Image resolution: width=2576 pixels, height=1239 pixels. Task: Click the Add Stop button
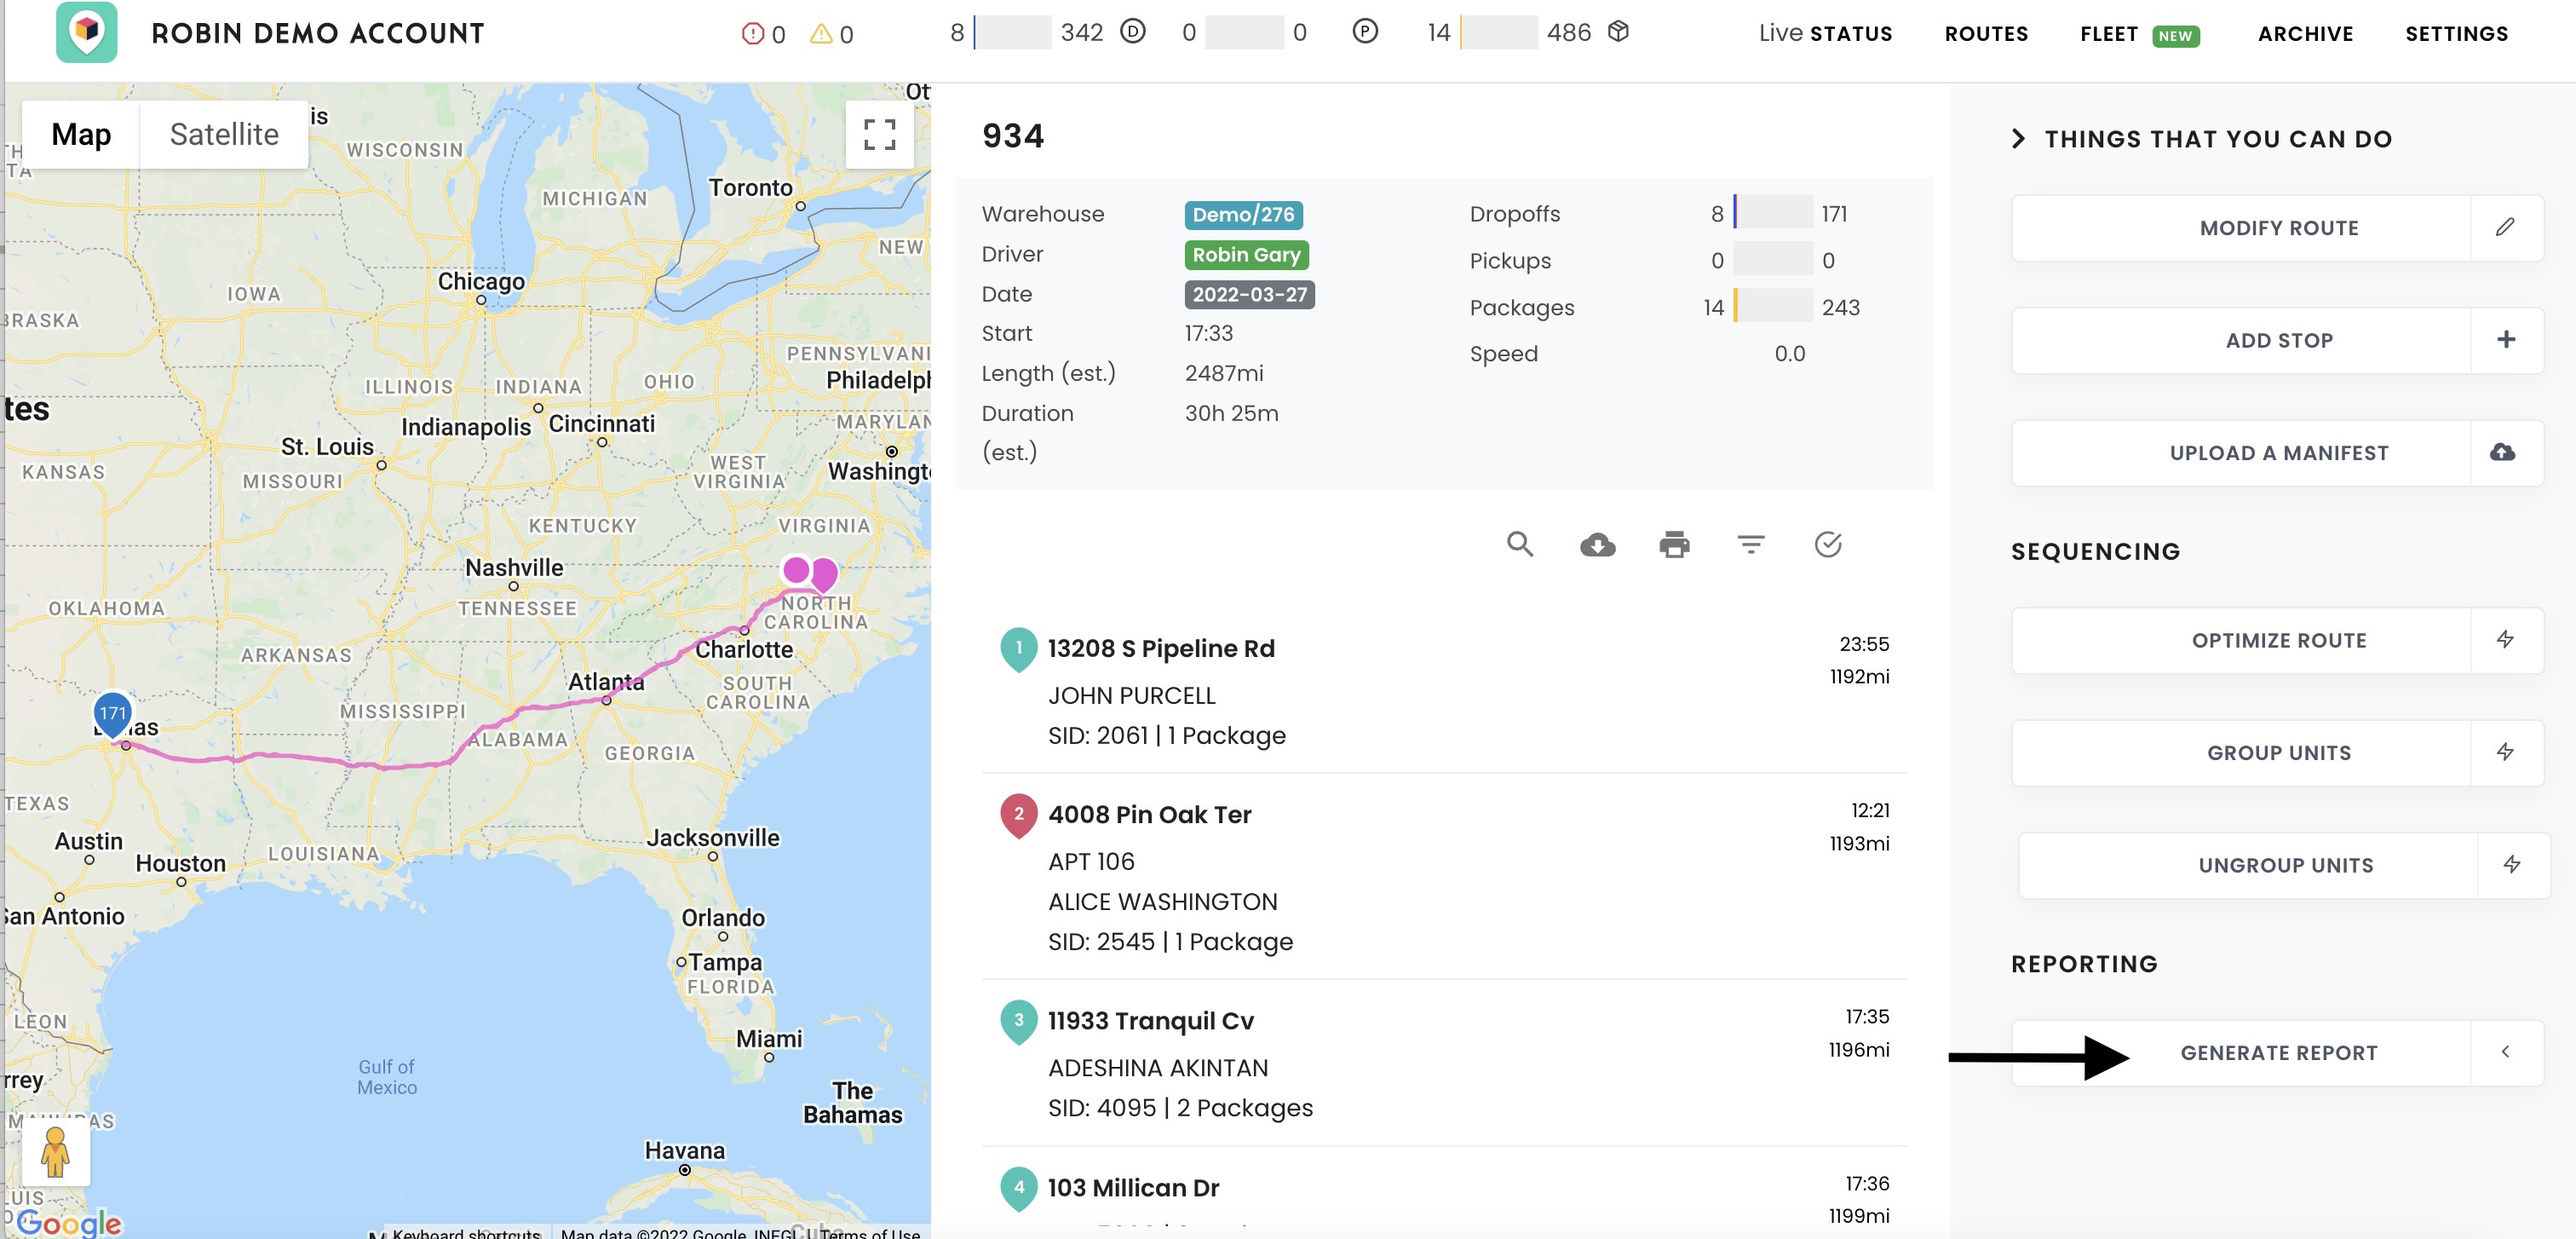(x=2278, y=340)
